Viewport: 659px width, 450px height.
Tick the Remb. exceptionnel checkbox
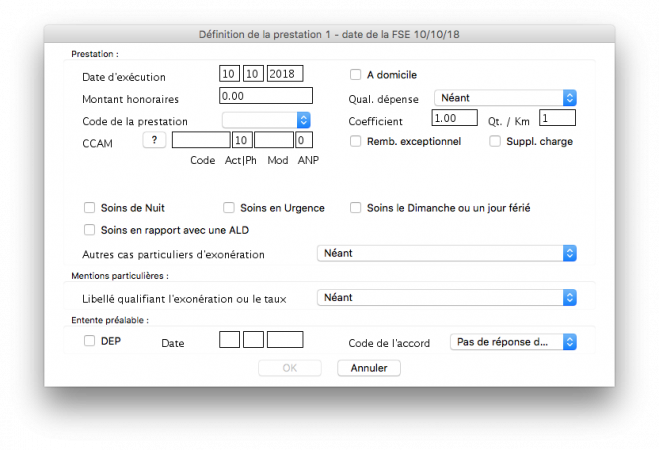356,141
